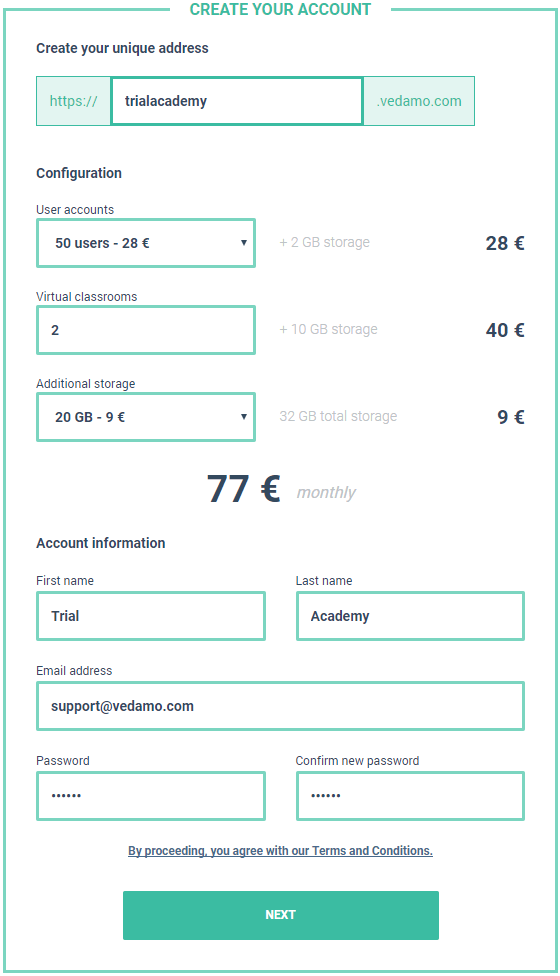The height and width of the screenshot is (976, 560).
Task: Open the Terms and Conditions link
Action: [x=281, y=851]
